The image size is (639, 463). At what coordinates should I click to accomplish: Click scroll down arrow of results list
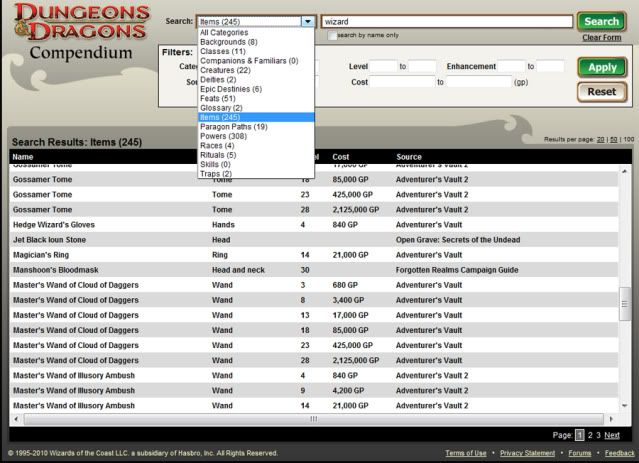[625, 406]
